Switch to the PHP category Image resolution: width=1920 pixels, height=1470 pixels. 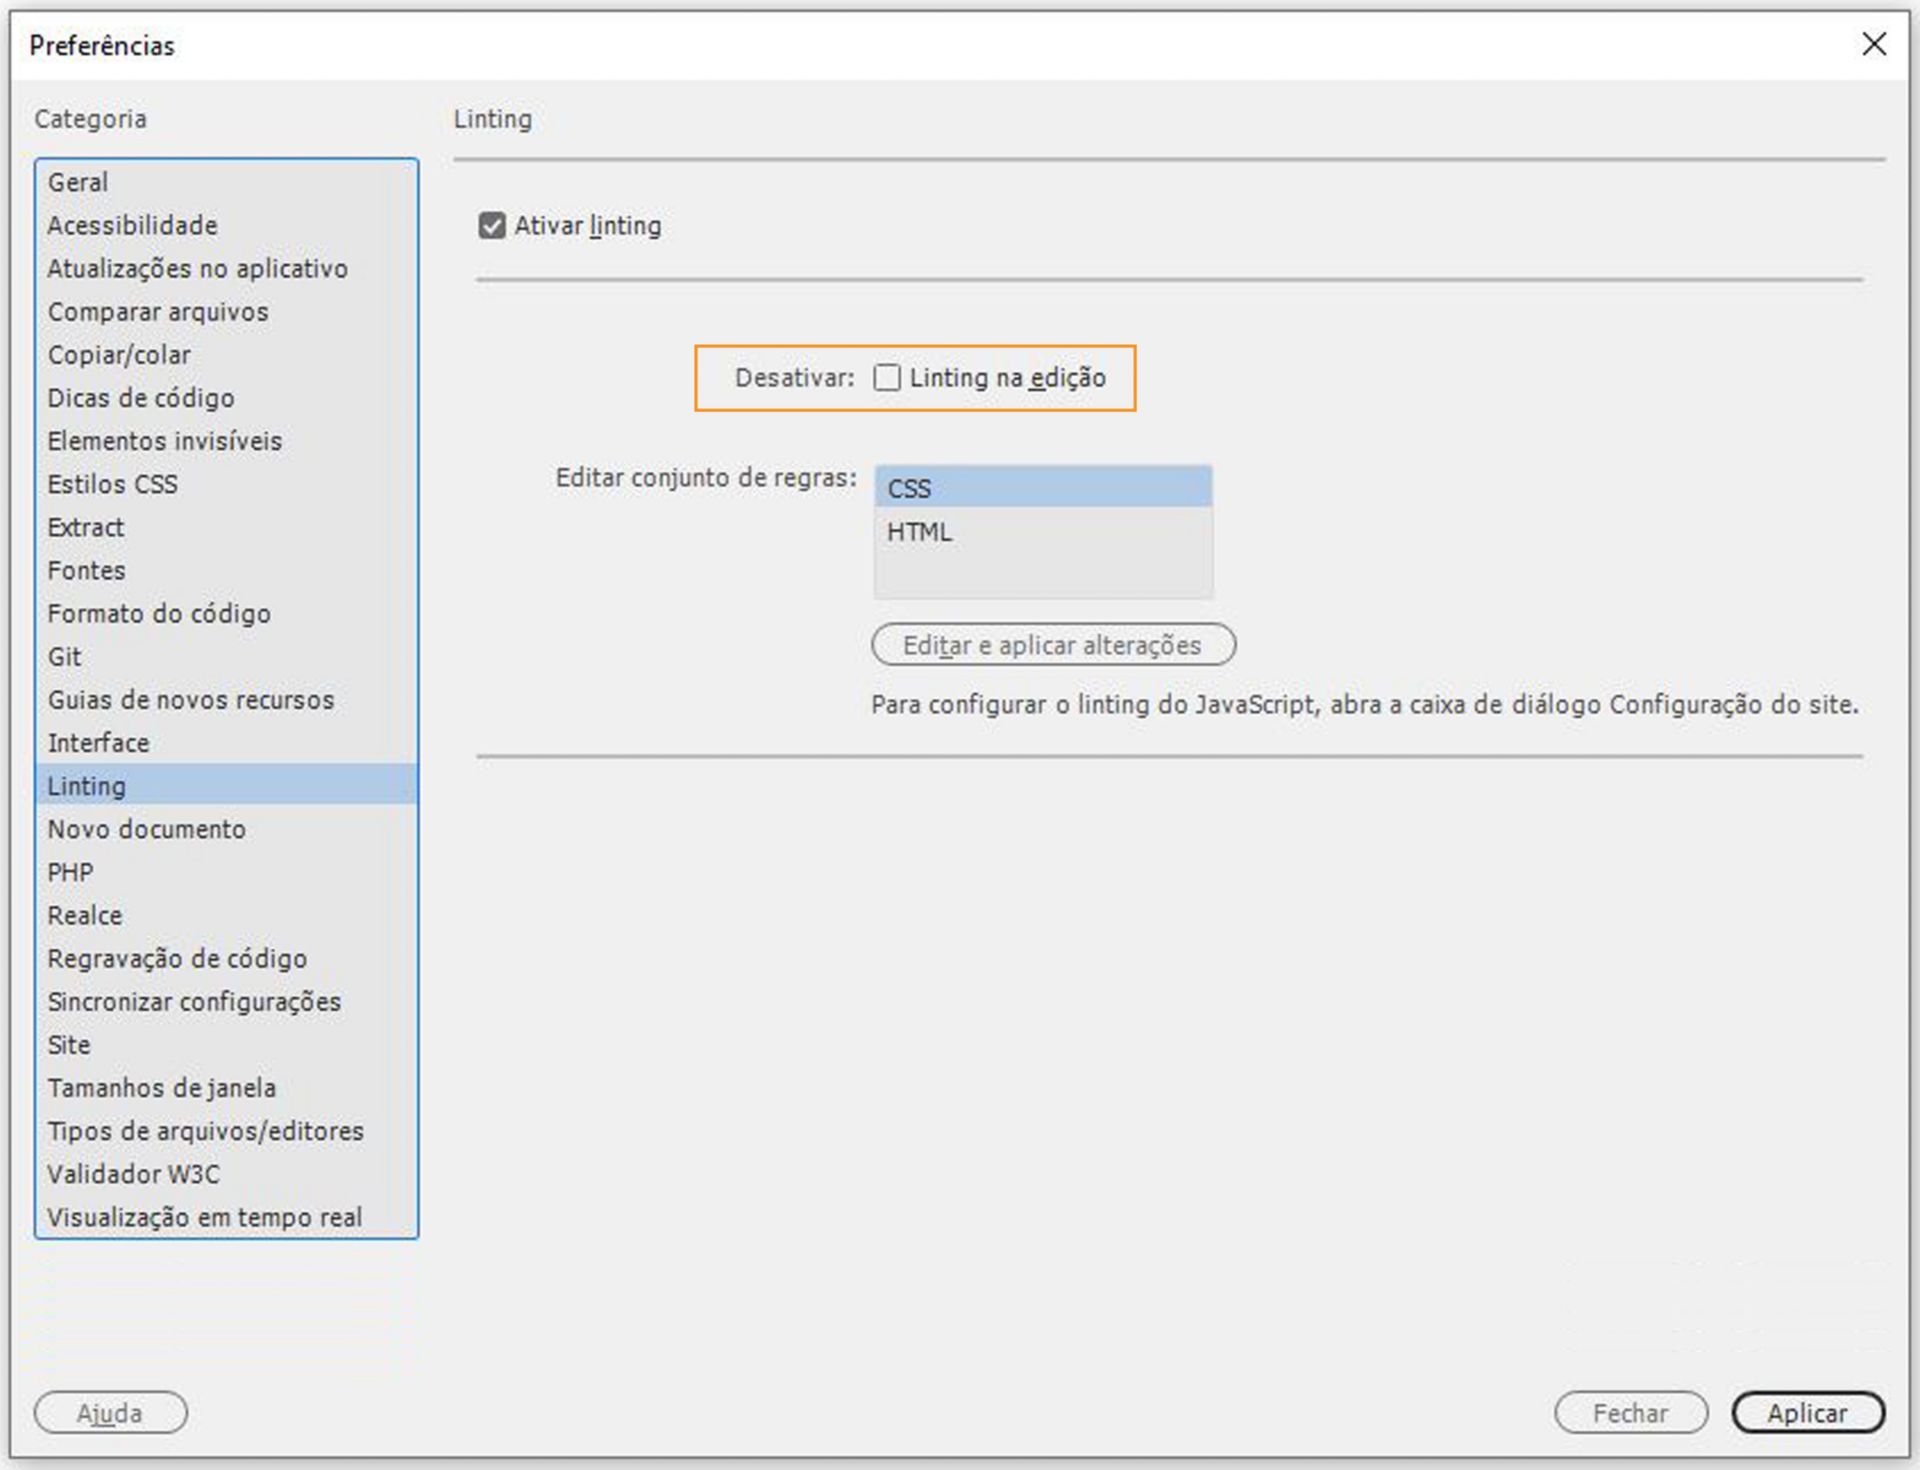pyautogui.click(x=70, y=872)
